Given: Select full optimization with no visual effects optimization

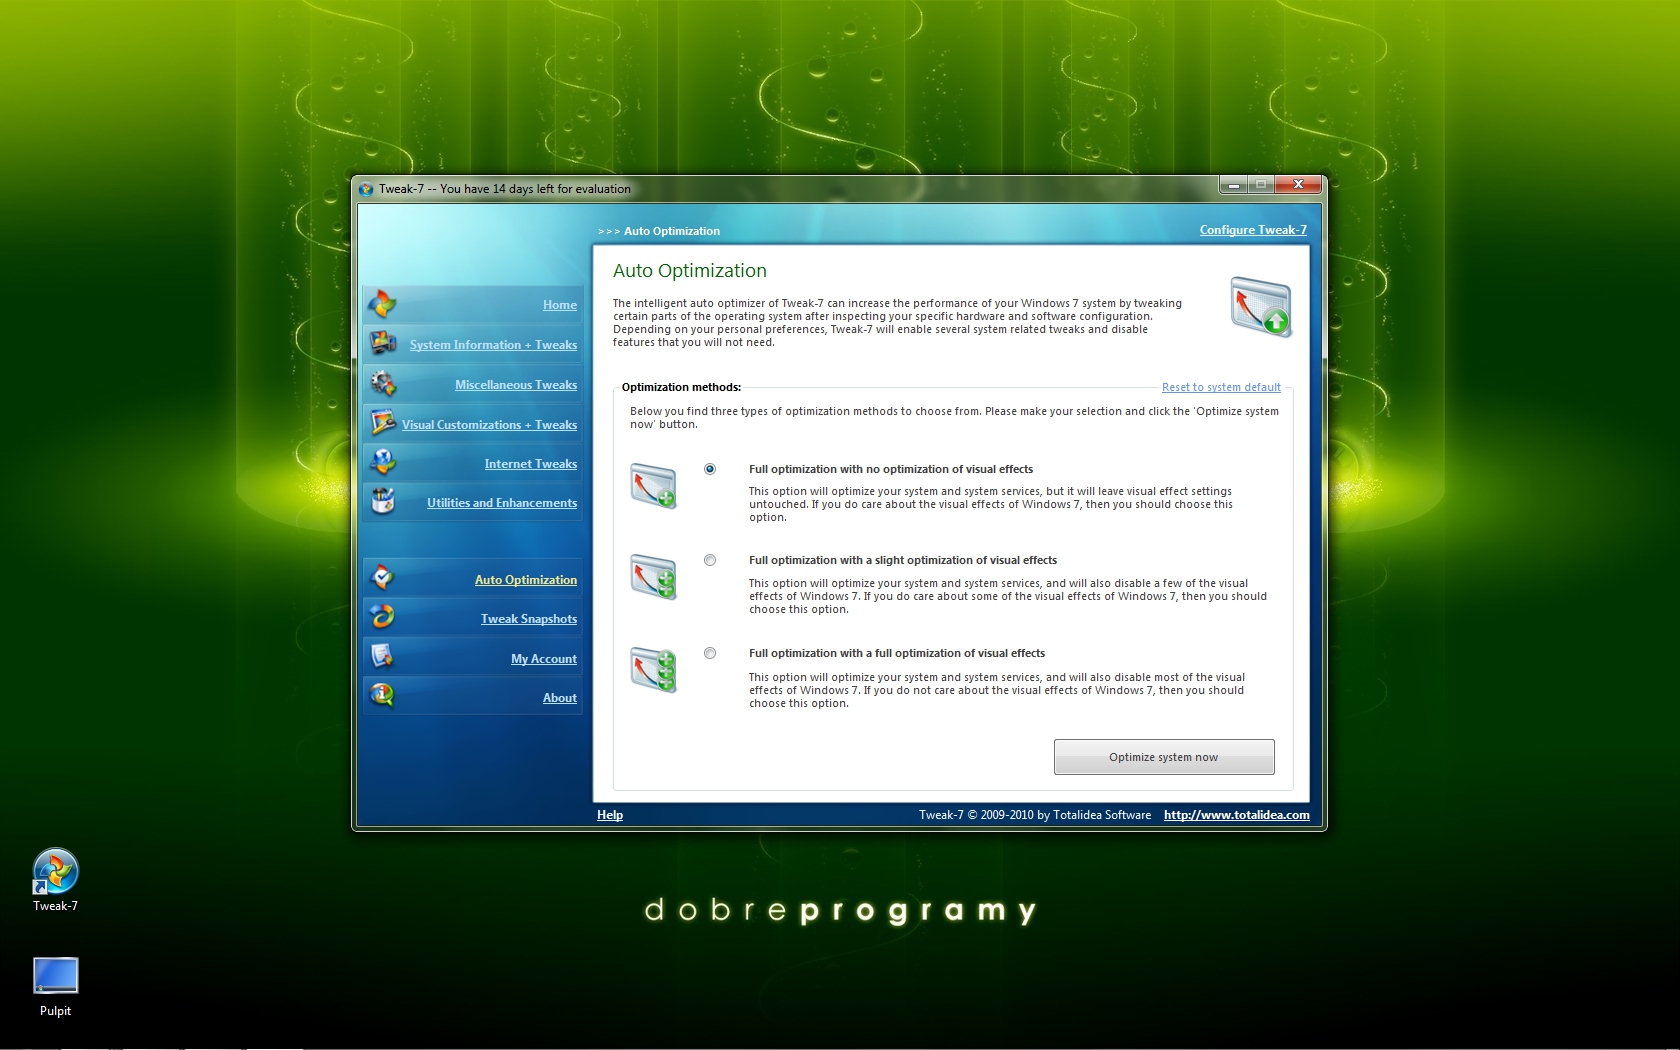Looking at the screenshot, I should [710, 469].
